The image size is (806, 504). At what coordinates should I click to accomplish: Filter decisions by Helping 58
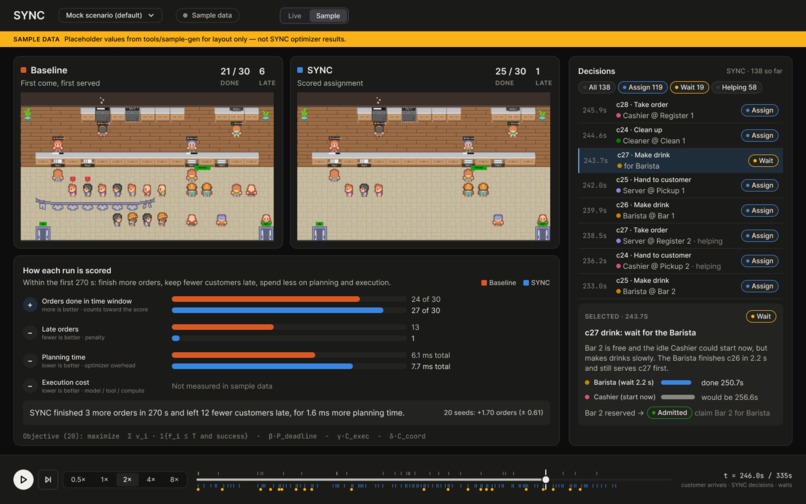pos(737,87)
